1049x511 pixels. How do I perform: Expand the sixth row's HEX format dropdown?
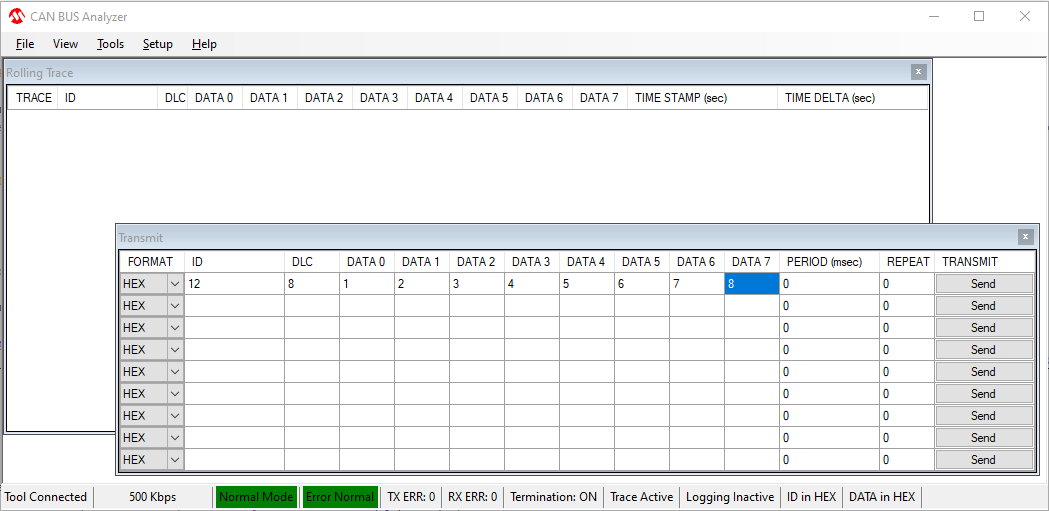(x=175, y=394)
